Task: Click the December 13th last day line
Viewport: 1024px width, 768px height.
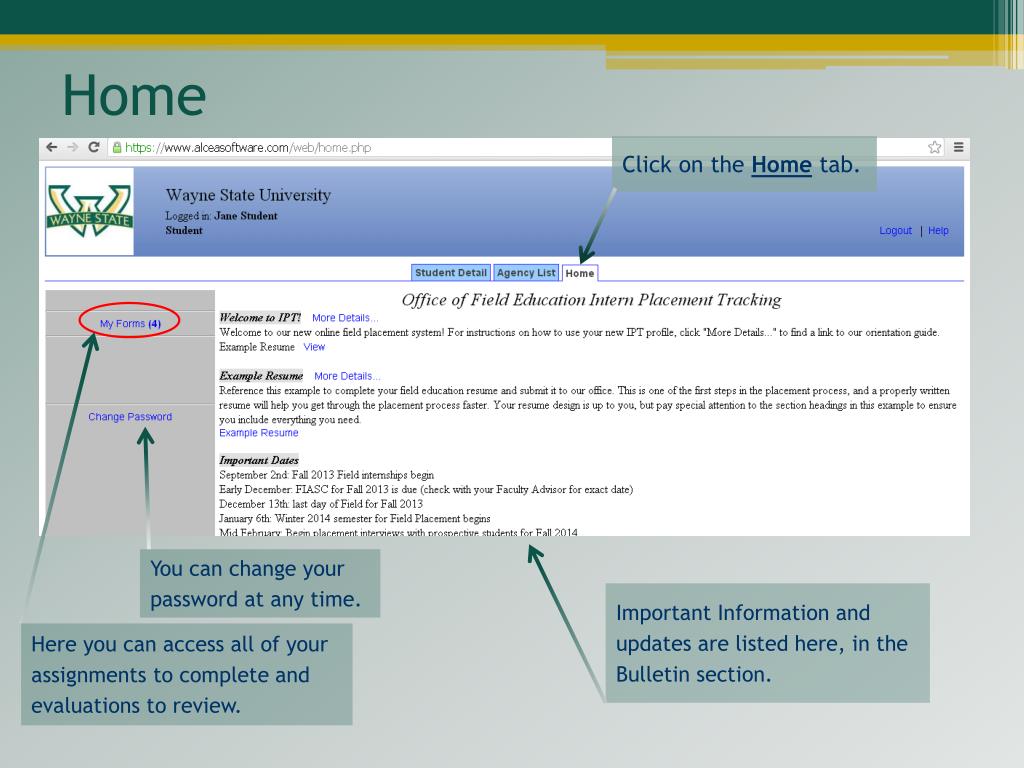Action: point(321,504)
